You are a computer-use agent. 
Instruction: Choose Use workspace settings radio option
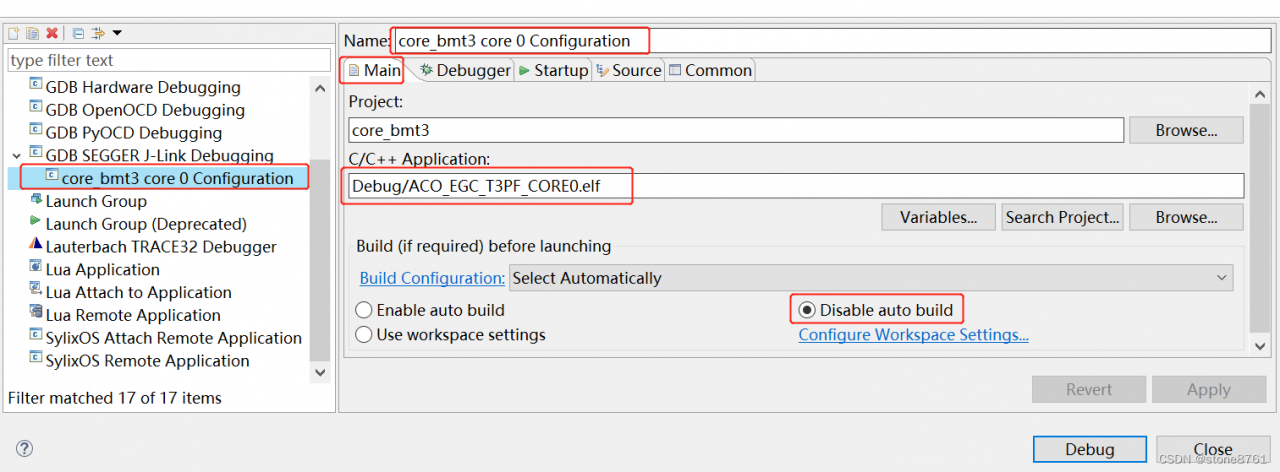(364, 335)
